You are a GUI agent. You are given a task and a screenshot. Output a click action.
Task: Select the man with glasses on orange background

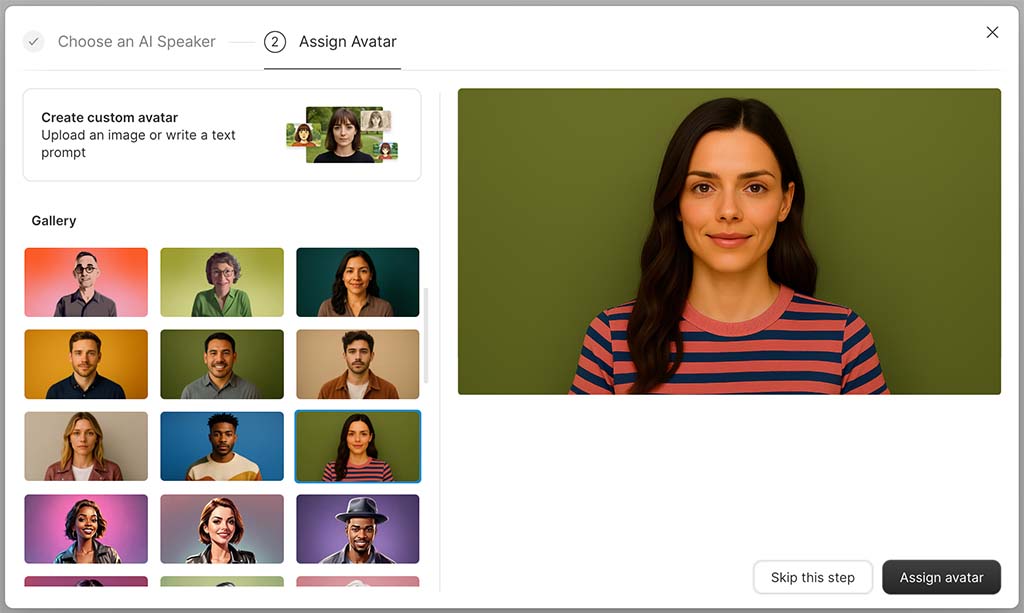[85, 282]
